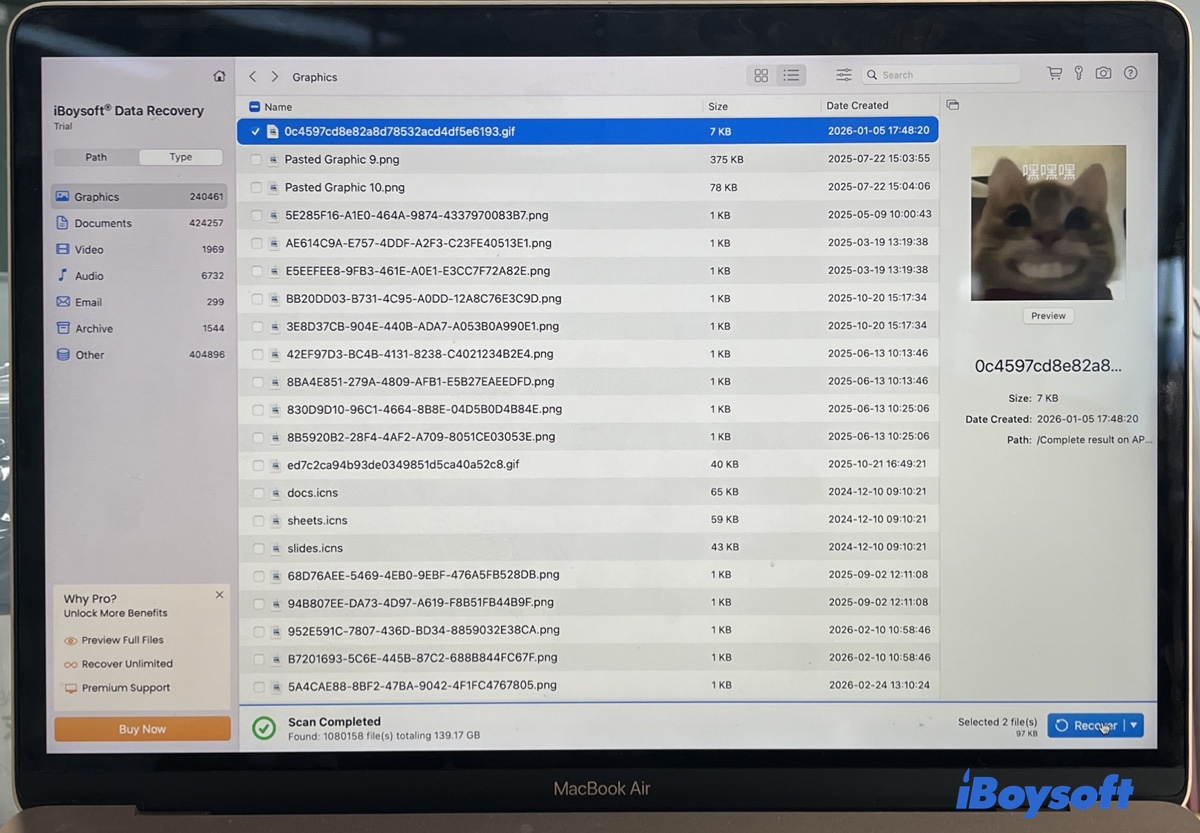Switch to grid view layout

[x=761, y=75]
